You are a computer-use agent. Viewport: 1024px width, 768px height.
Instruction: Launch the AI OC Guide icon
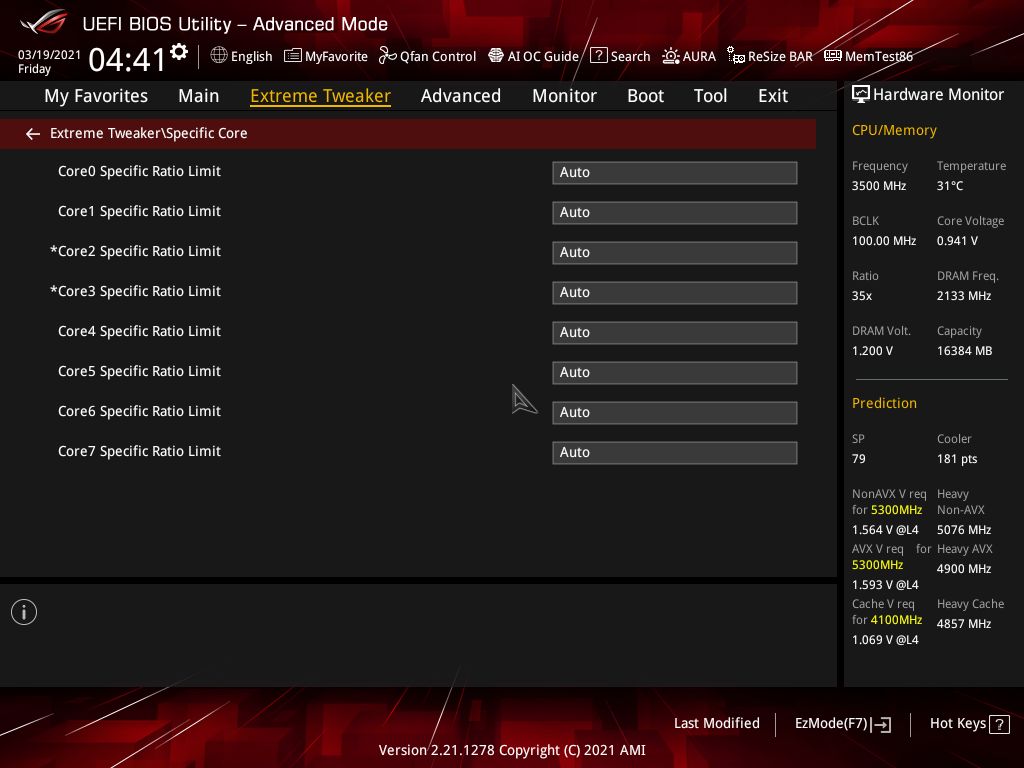(x=496, y=56)
